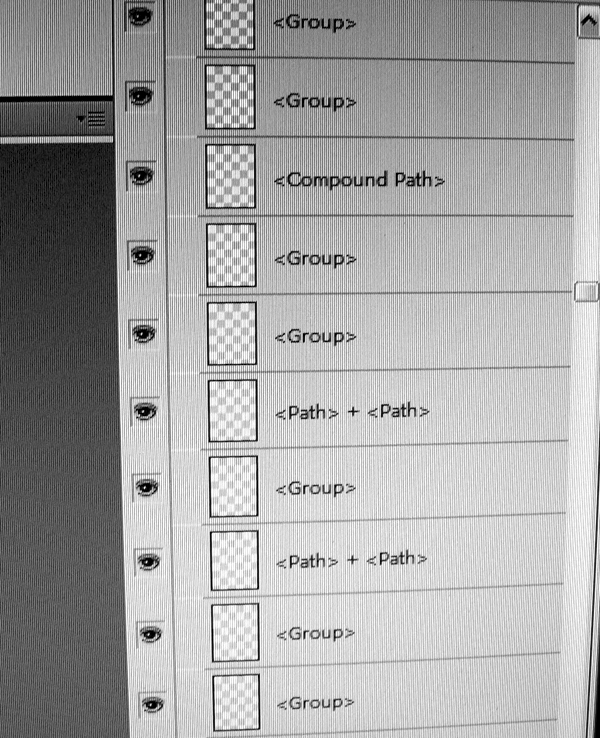Toggle visibility eye of lower Path + Path row
This screenshot has width=600, height=738.
(148, 562)
